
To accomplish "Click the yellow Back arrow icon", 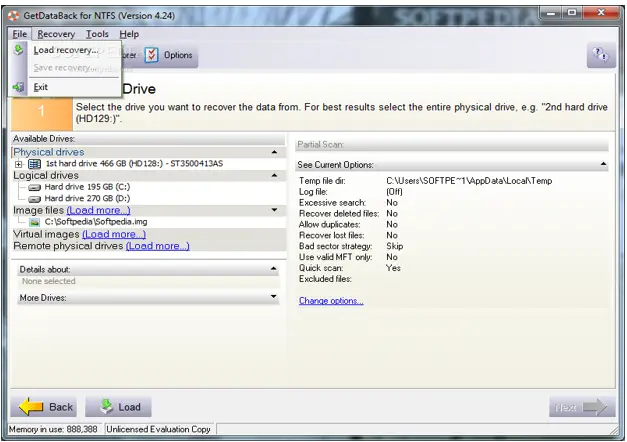I will click(31, 407).
